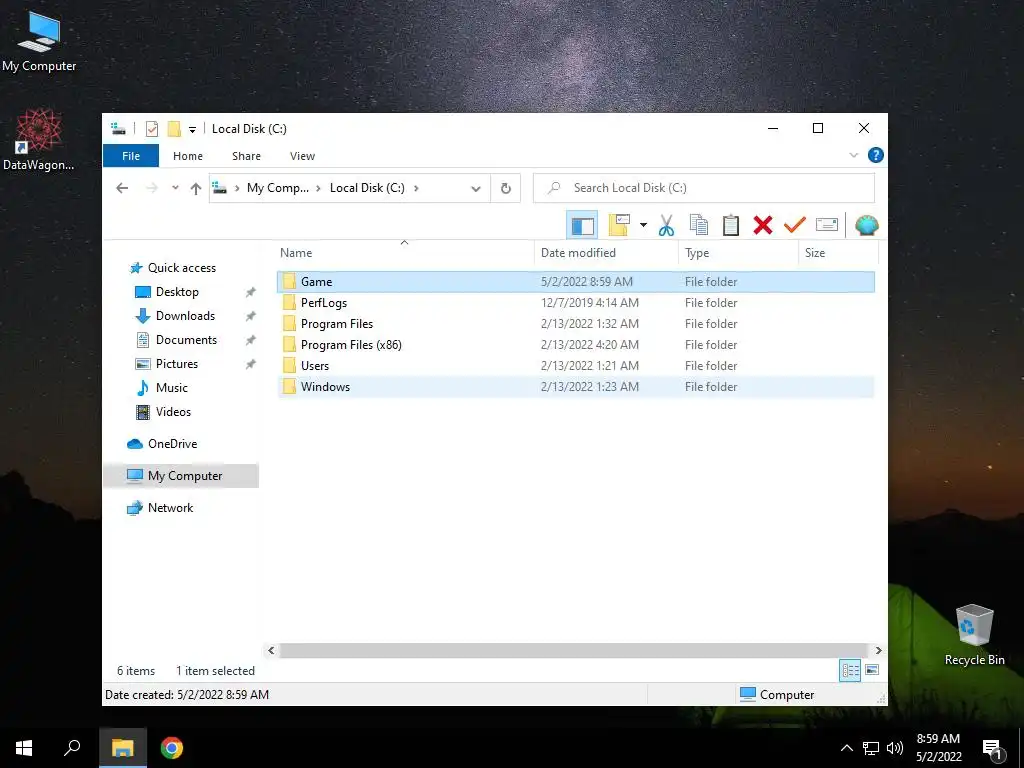Viewport: 1024px width, 768px height.
Task: Click the Copy icon in toolbar
Action: tap(699, 225)
